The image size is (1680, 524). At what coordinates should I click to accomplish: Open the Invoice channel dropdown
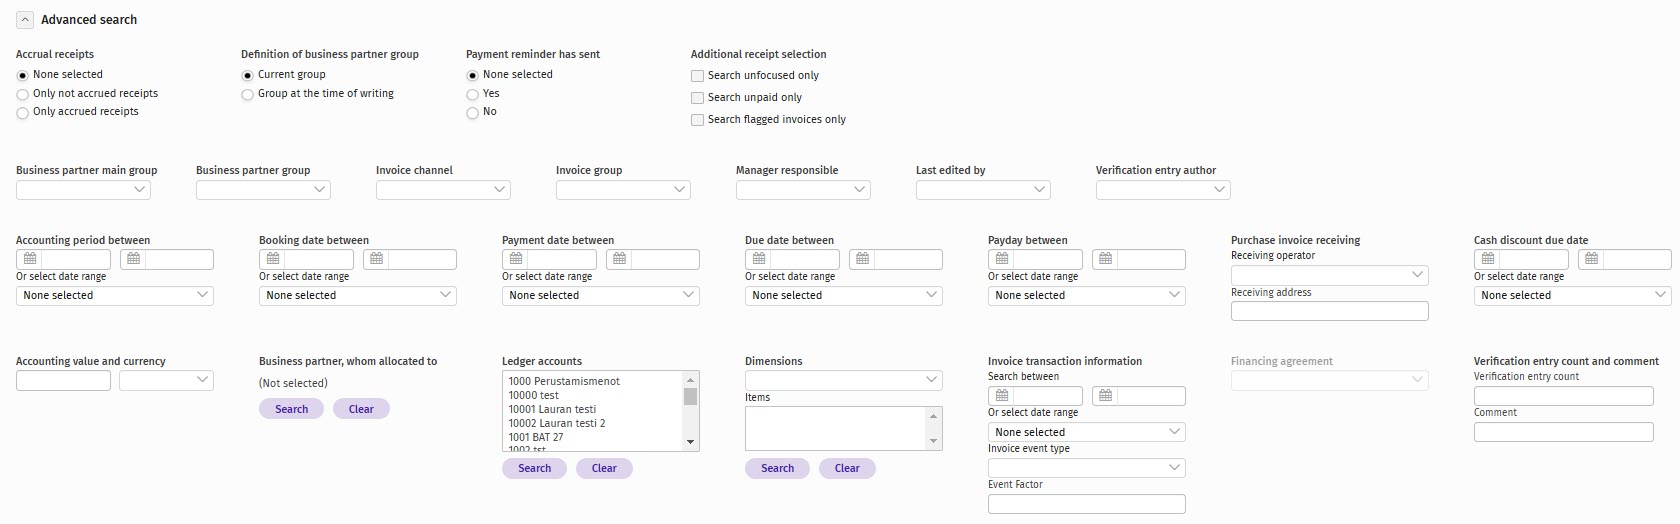(x=443, y=190)
